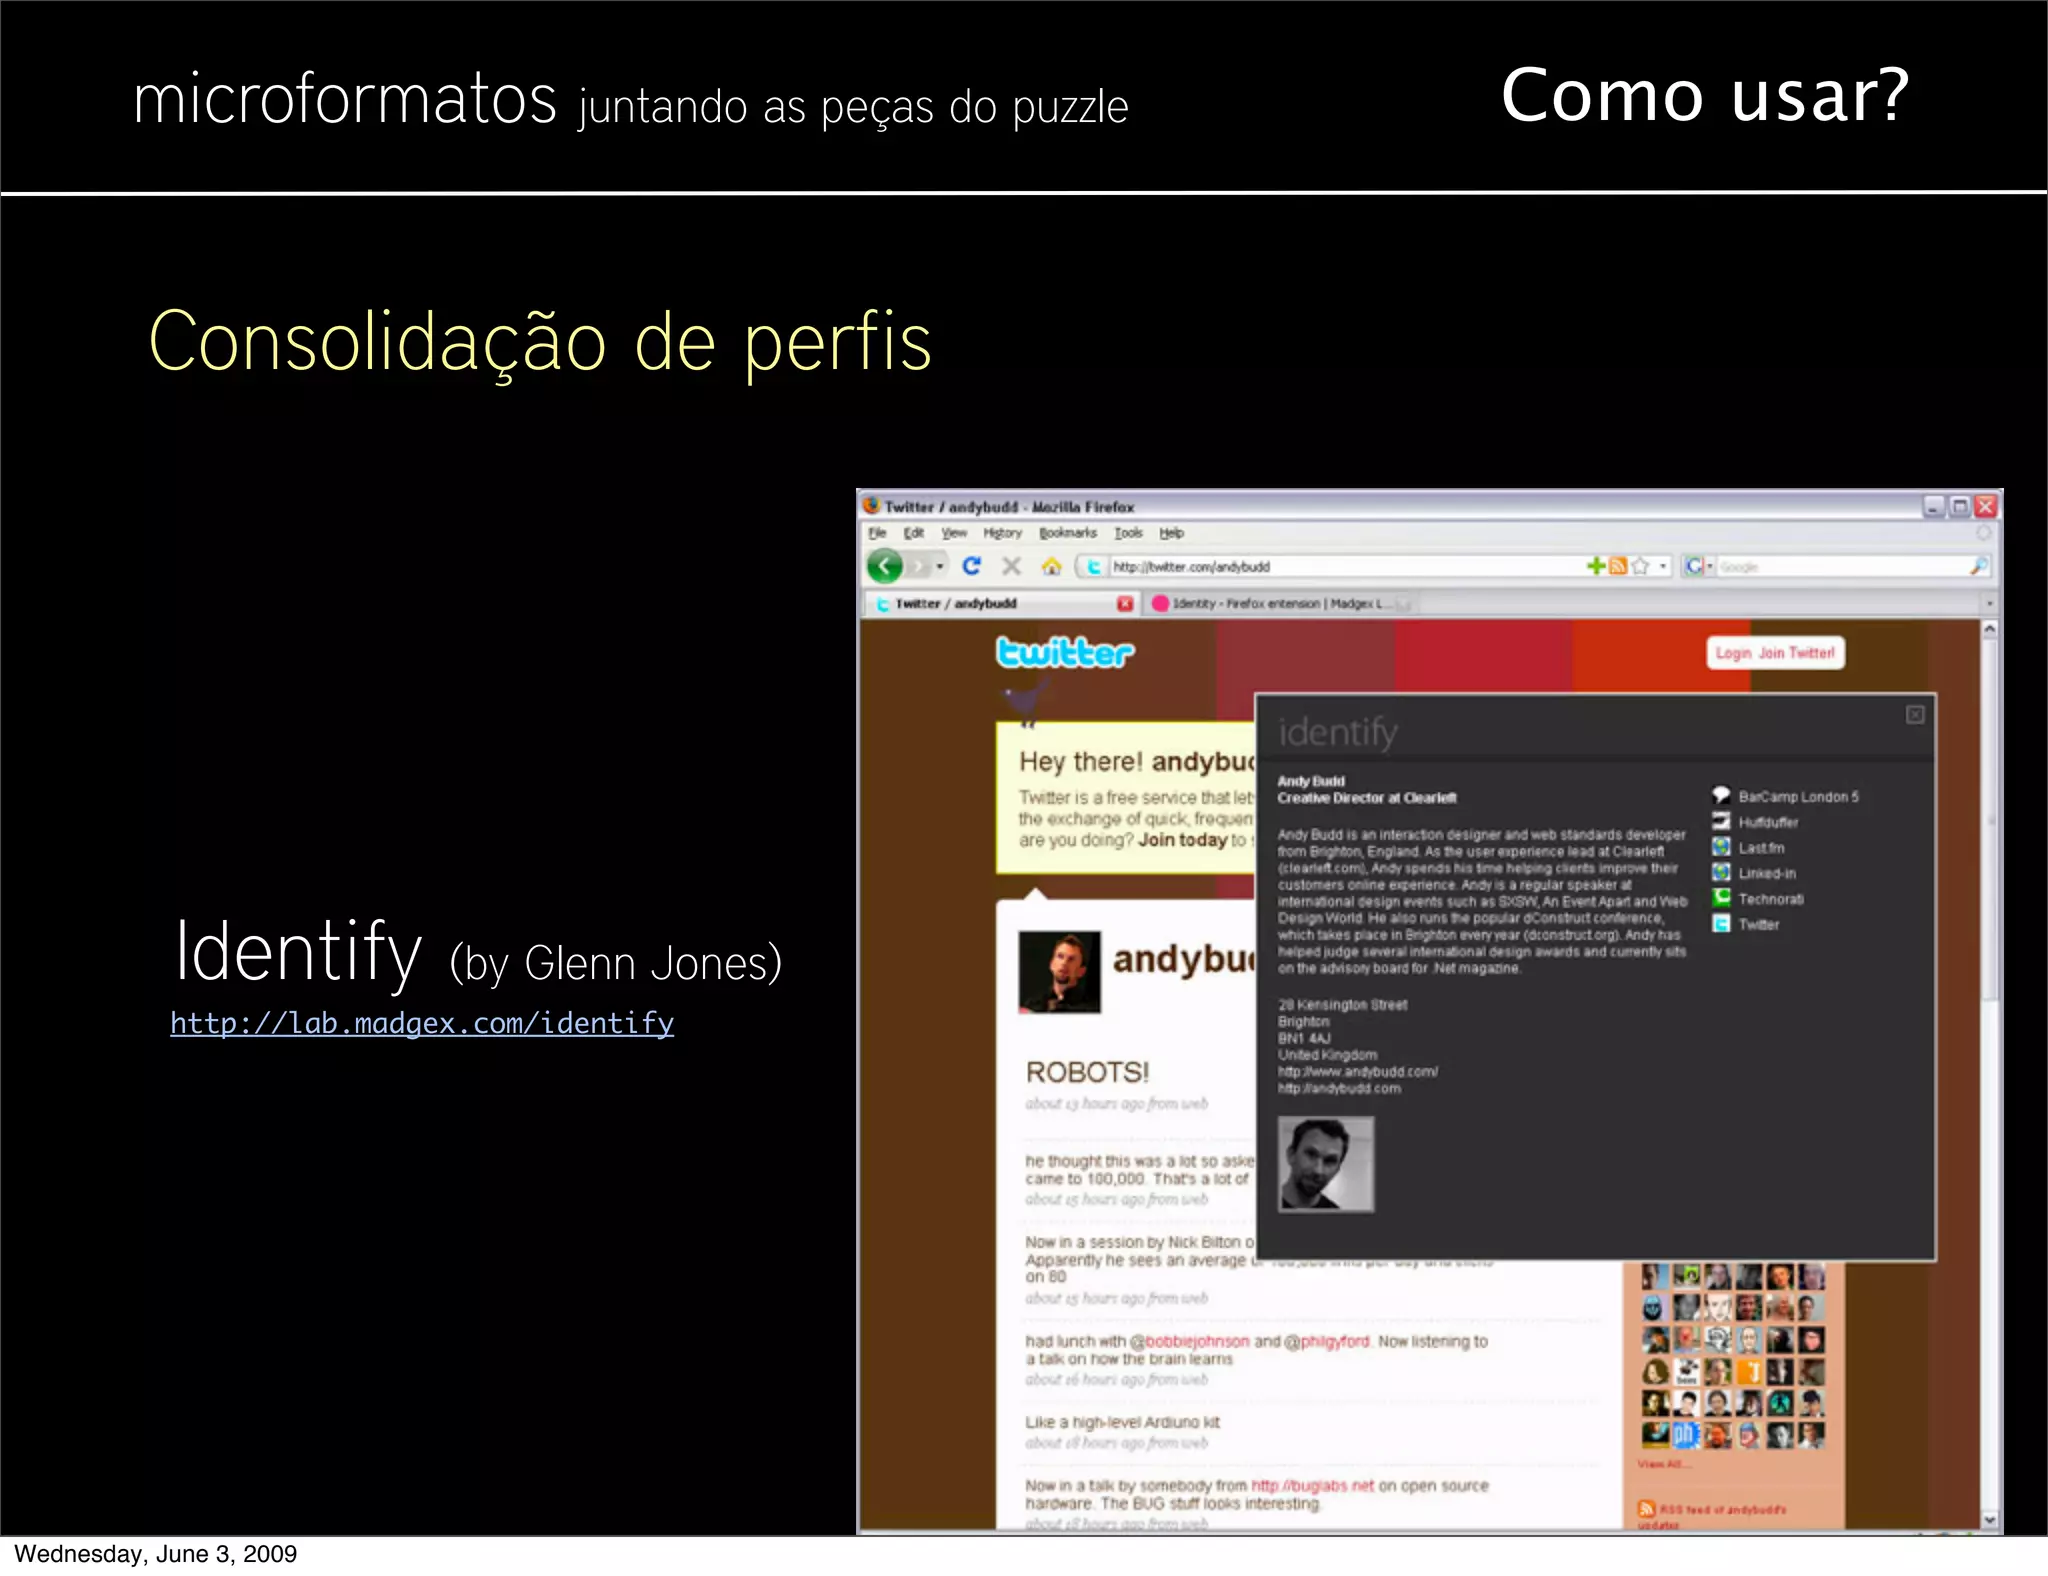The width and height of the screenshot is (2048, 1576).
Task: Click the Last.fm profile link
Action: [1761, 848]
